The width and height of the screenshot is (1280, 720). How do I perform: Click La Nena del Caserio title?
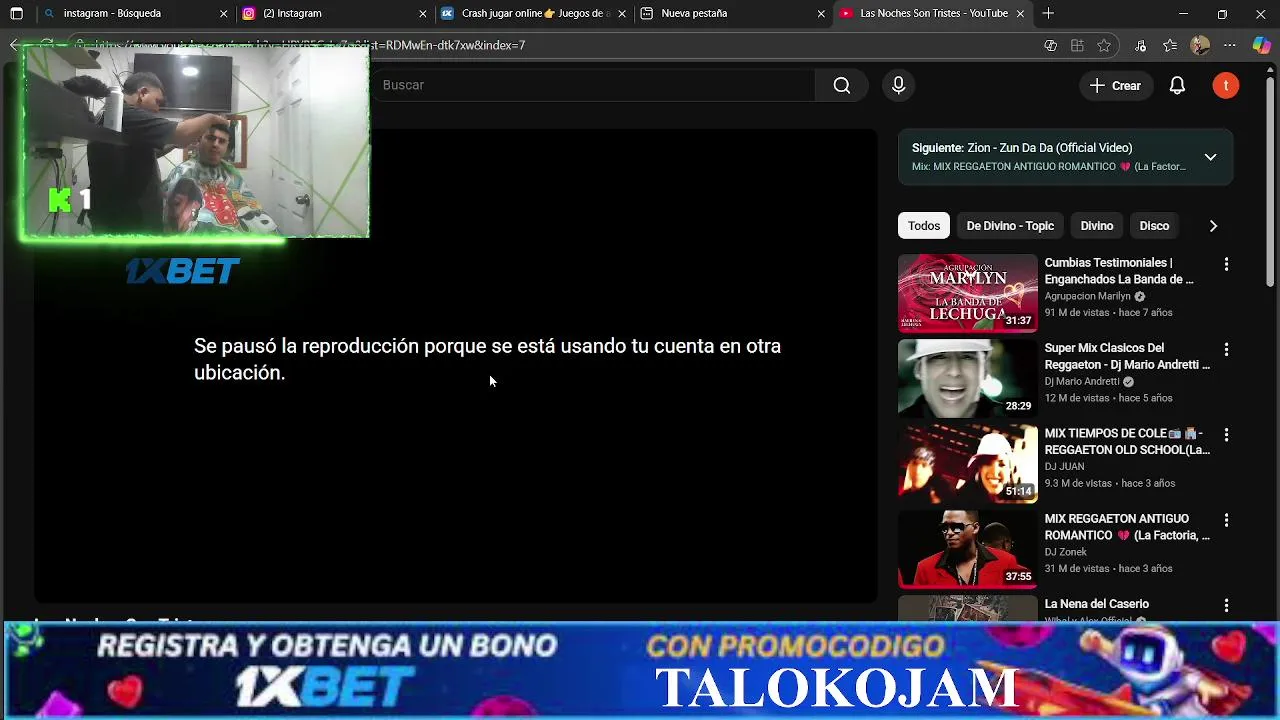[x=1097, y=604]
